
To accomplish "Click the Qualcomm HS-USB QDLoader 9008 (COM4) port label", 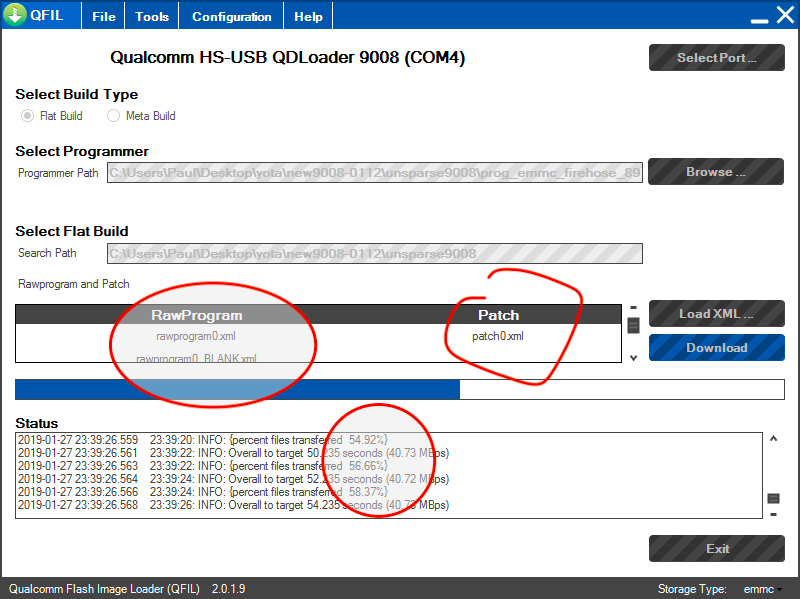I will pos(288,57).
